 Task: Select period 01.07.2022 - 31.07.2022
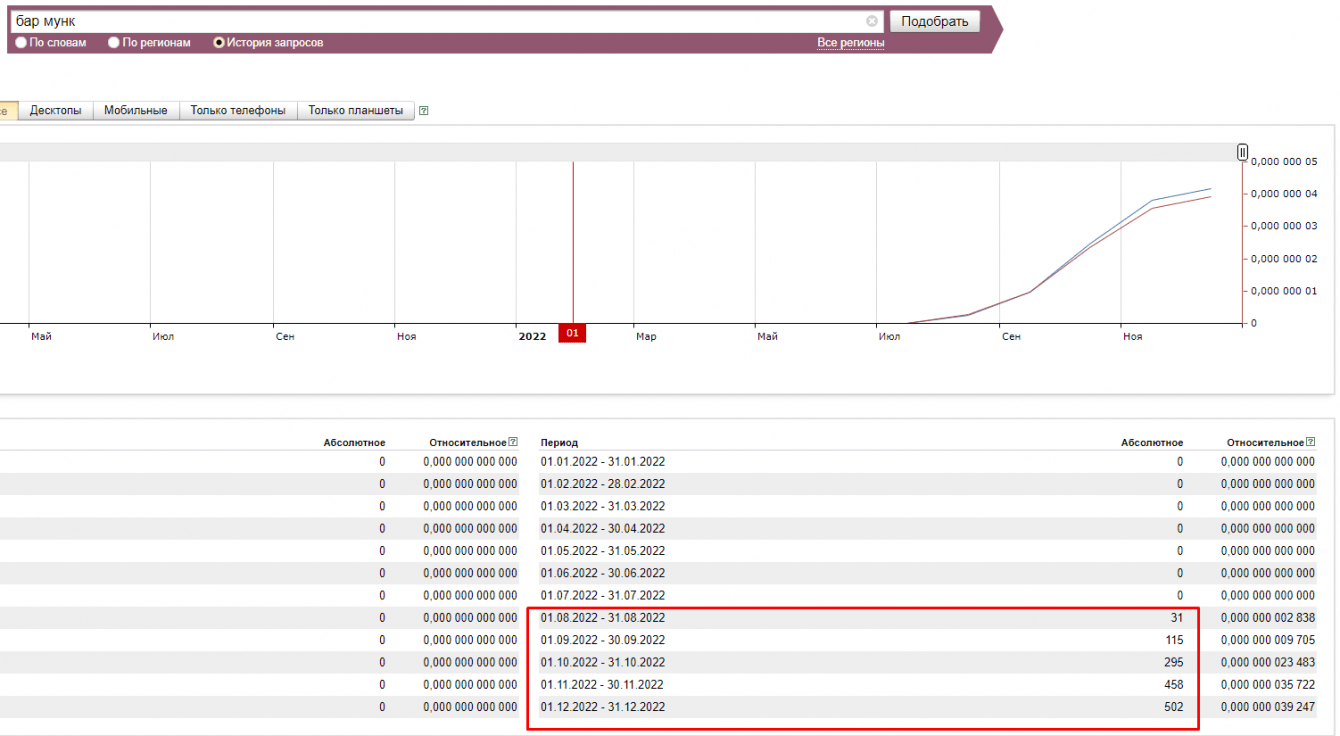point(603,595)
